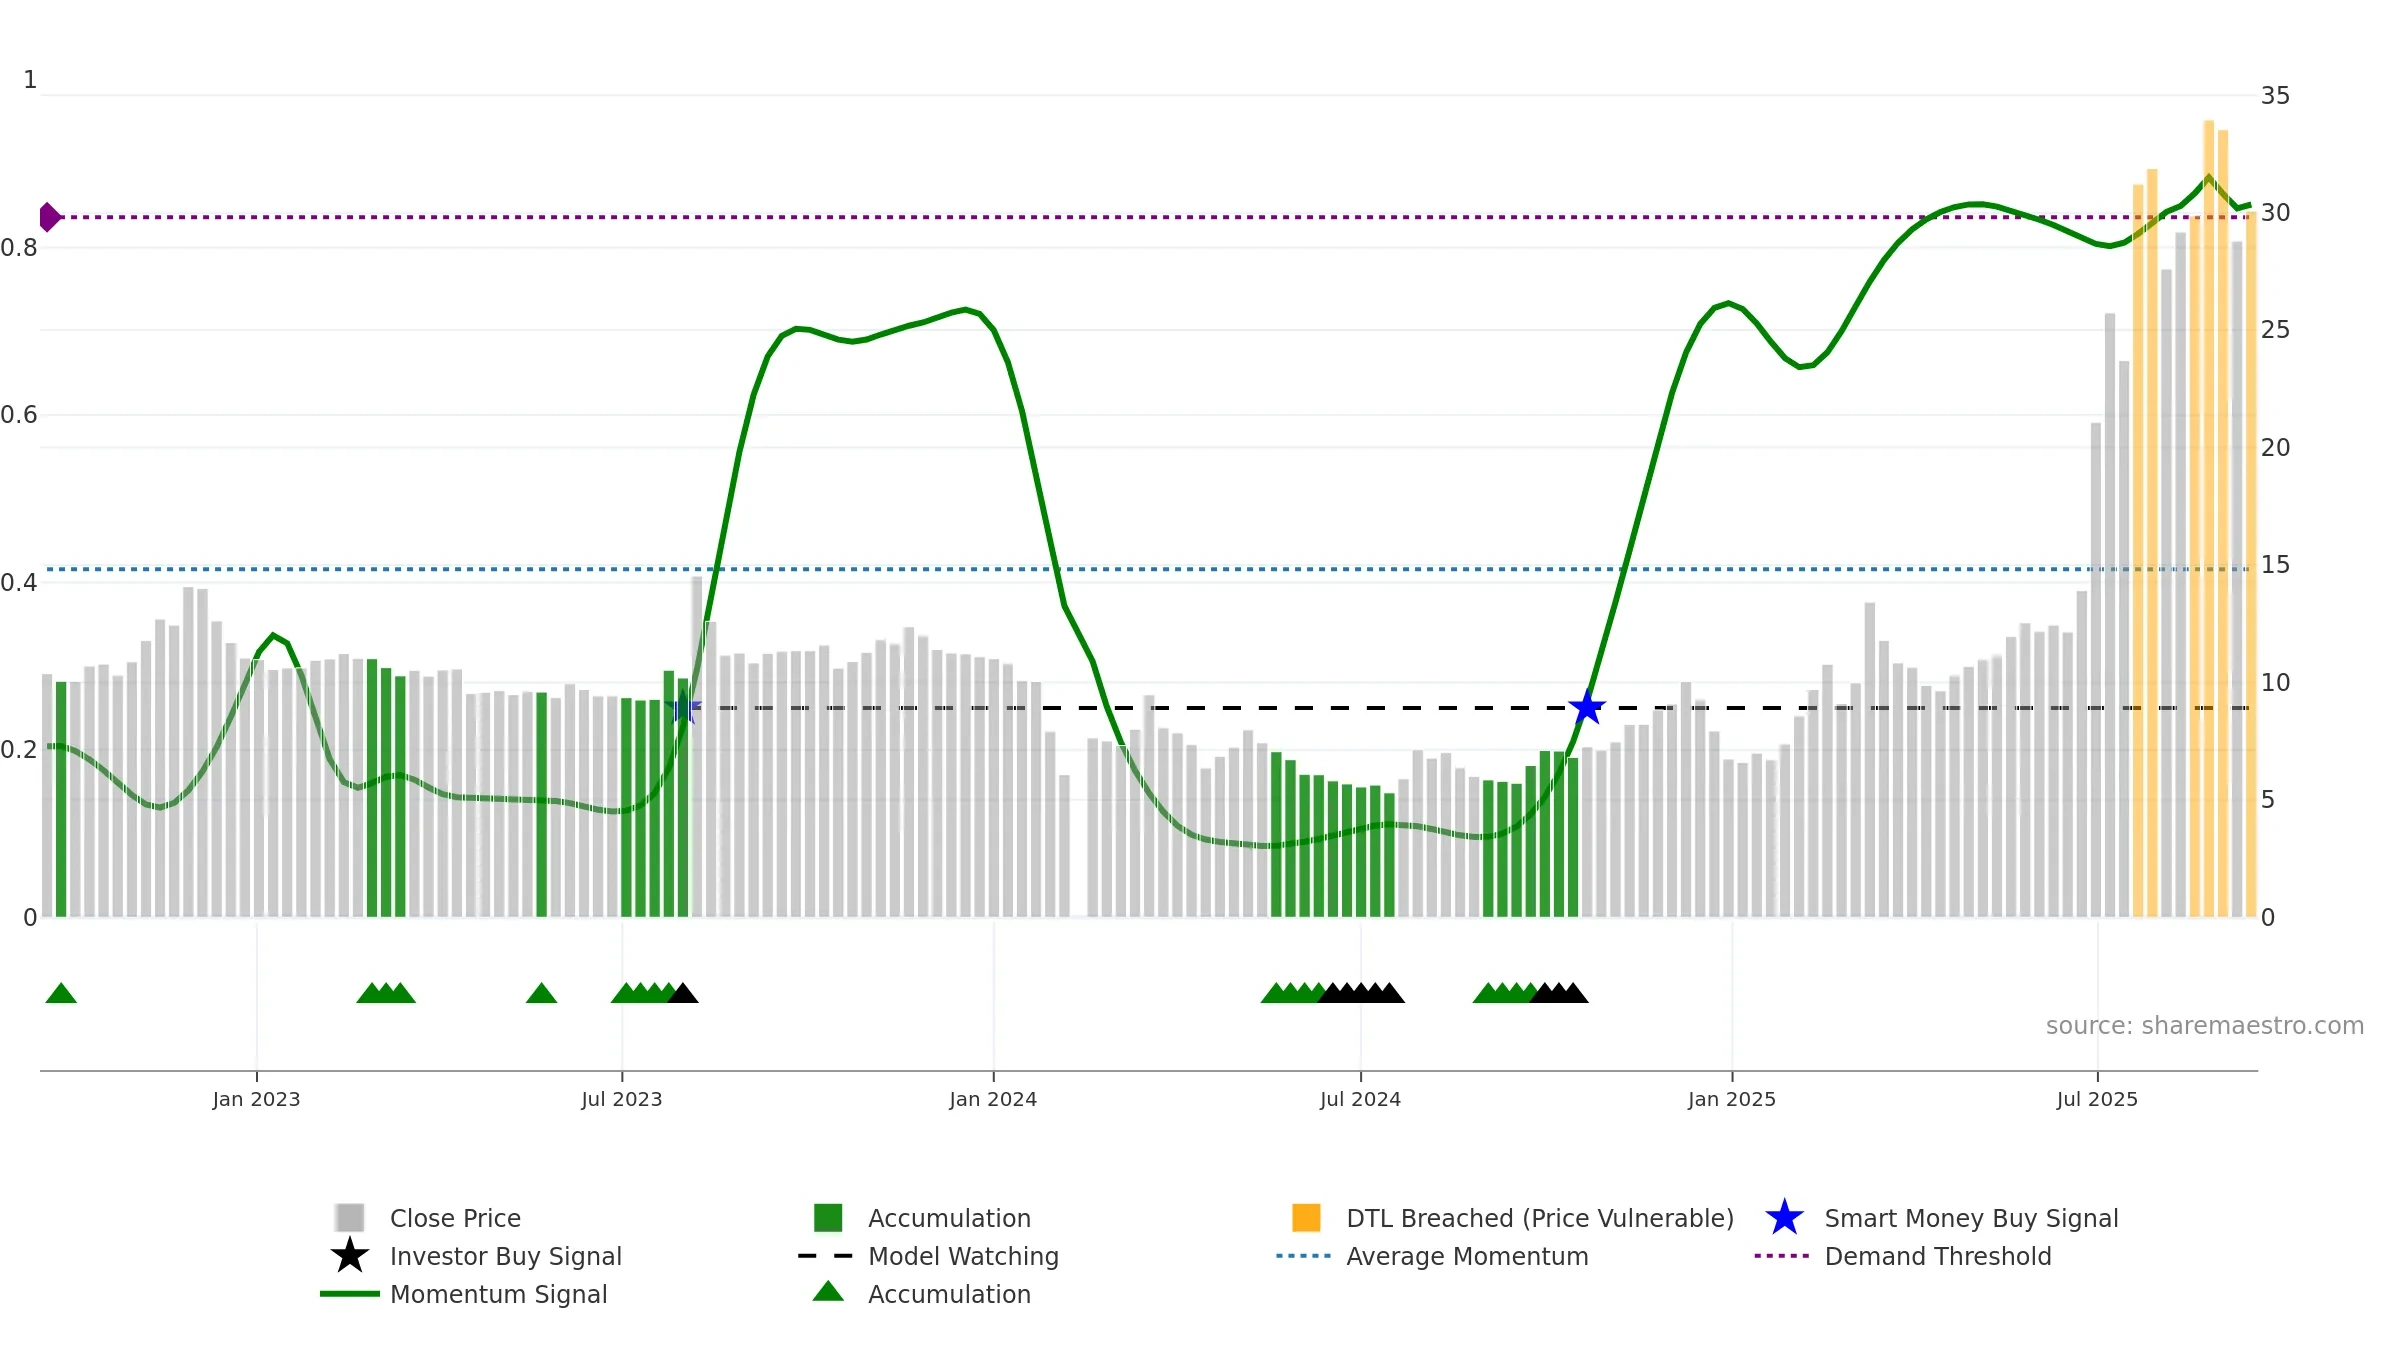Click the purple Demand Threshold diamond marker
Image resolution: width=2400 pixels, height=1350 pixels.
click(50, 217)
